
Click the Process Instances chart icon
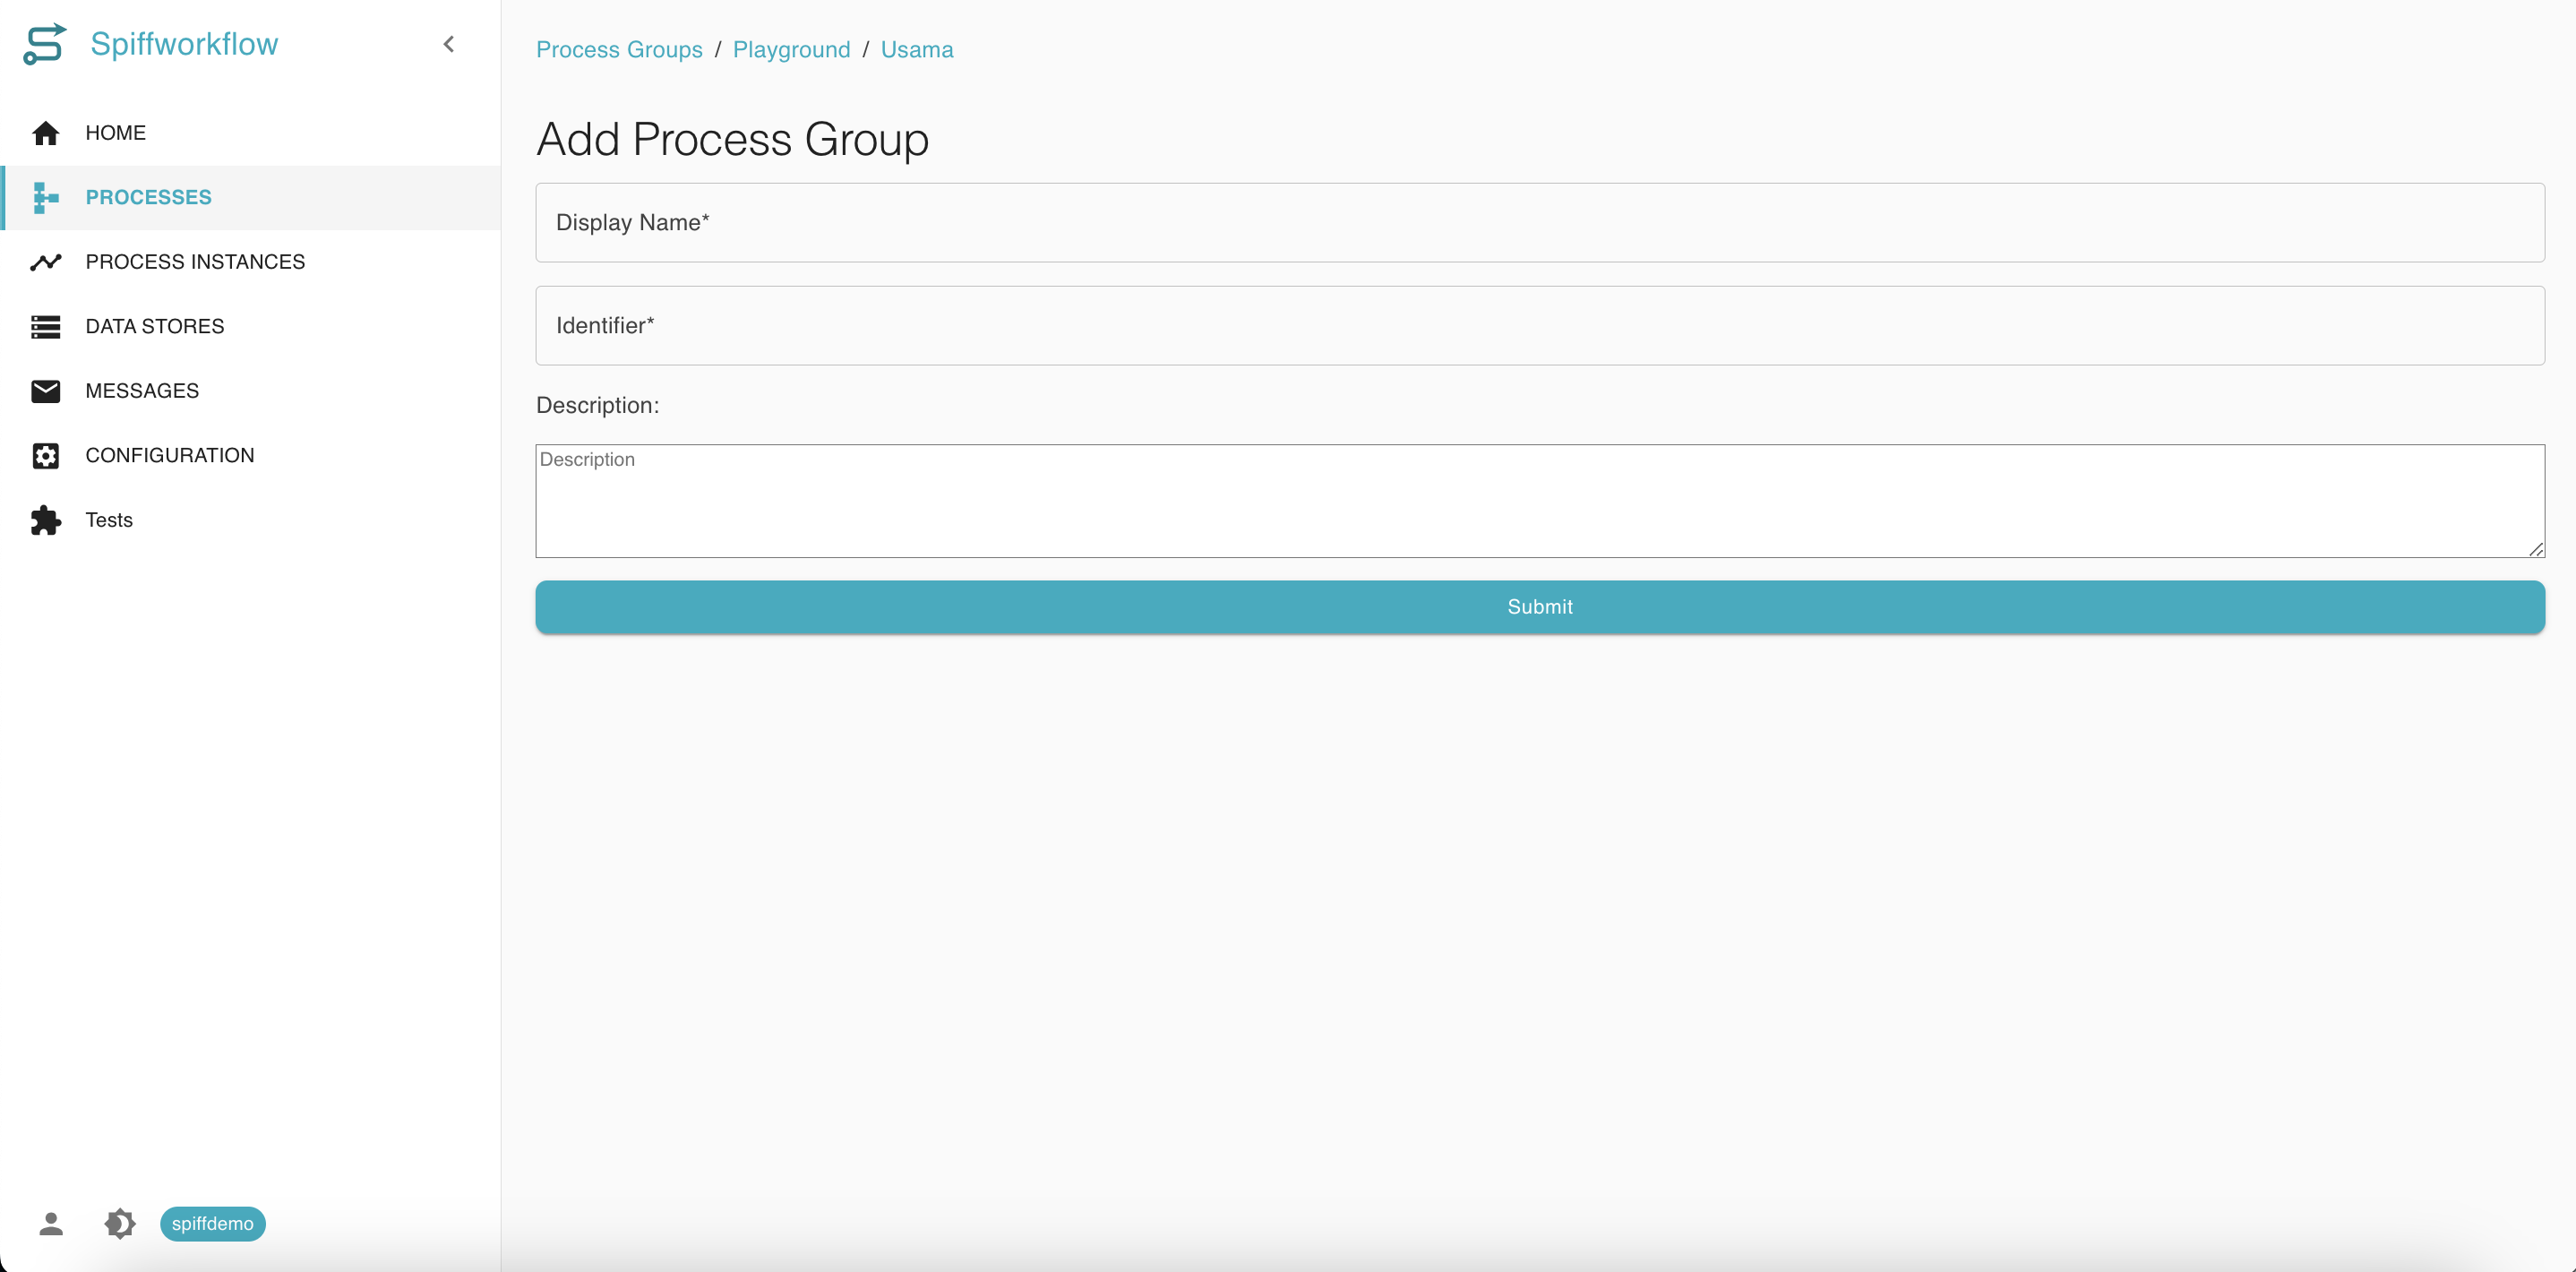click(46, 262)
